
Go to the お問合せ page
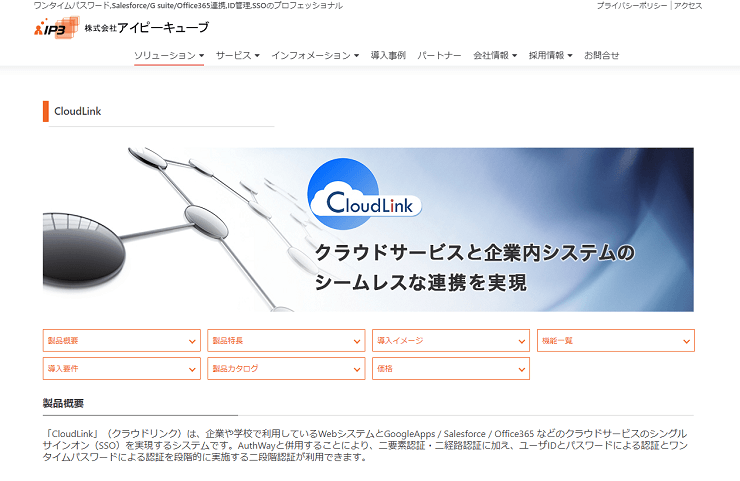pyautogui.click(x=602, y=55)
